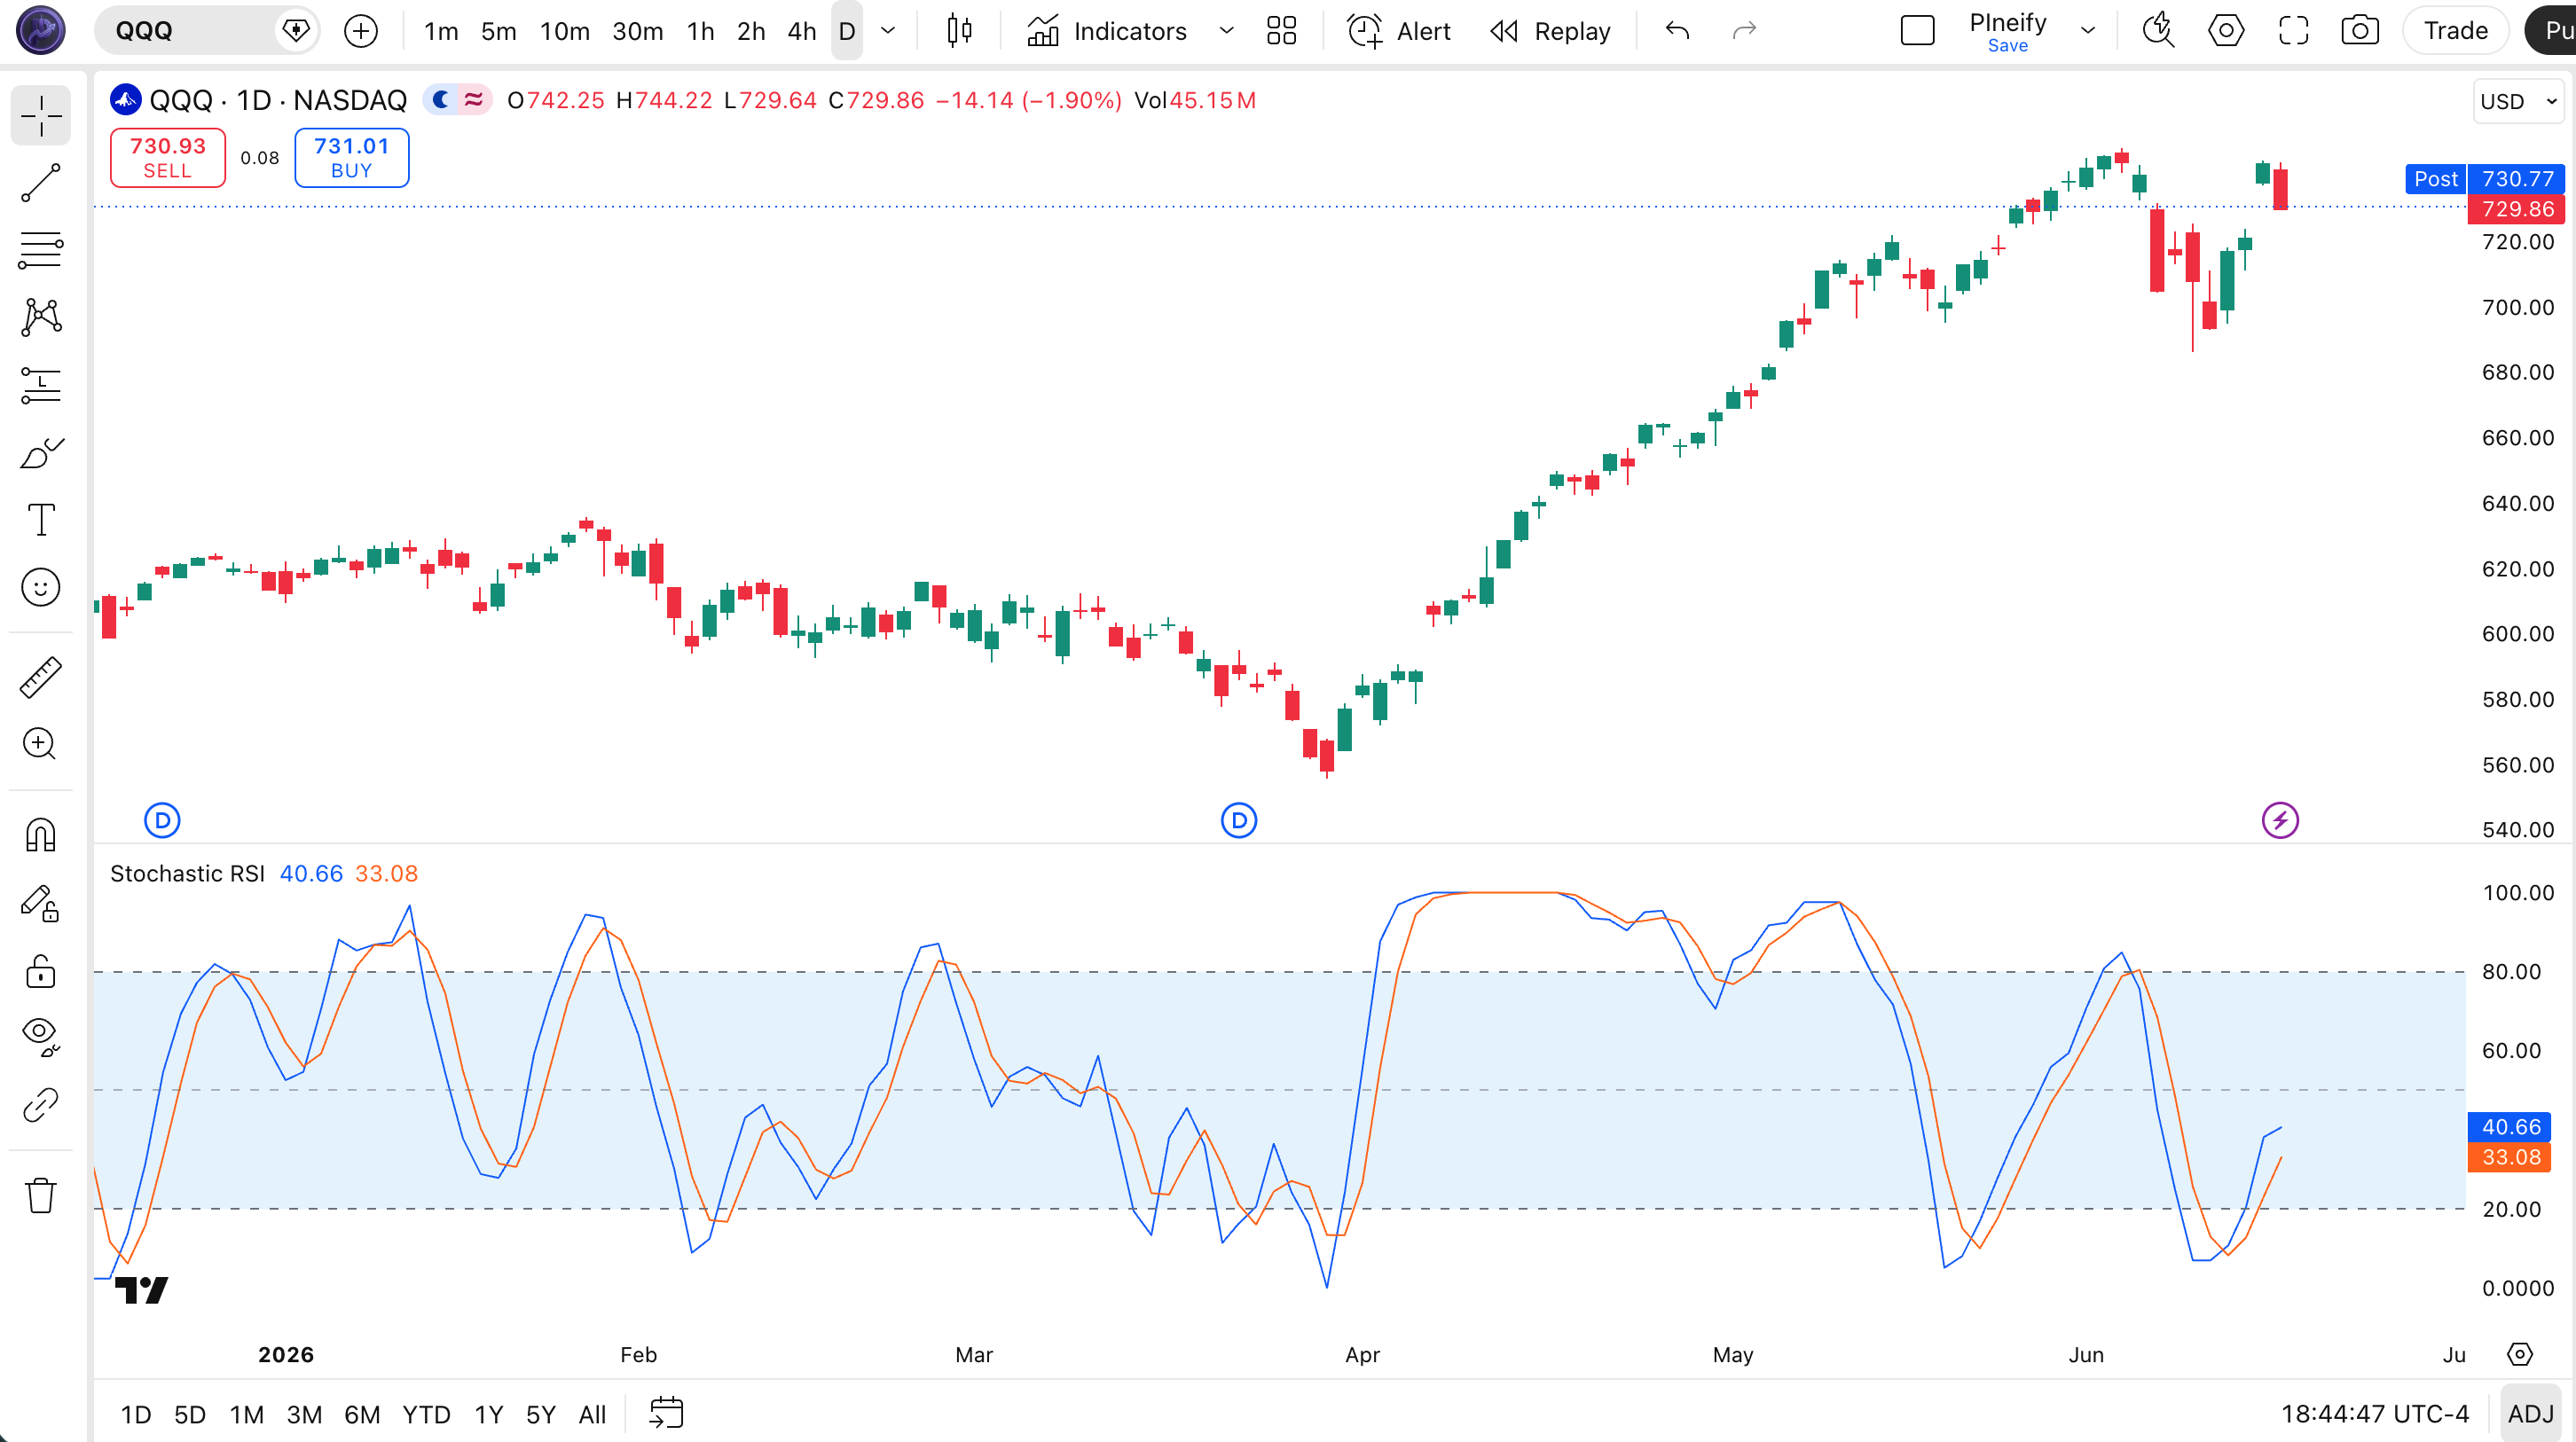Switch to the 1h interval

(701, 31)
